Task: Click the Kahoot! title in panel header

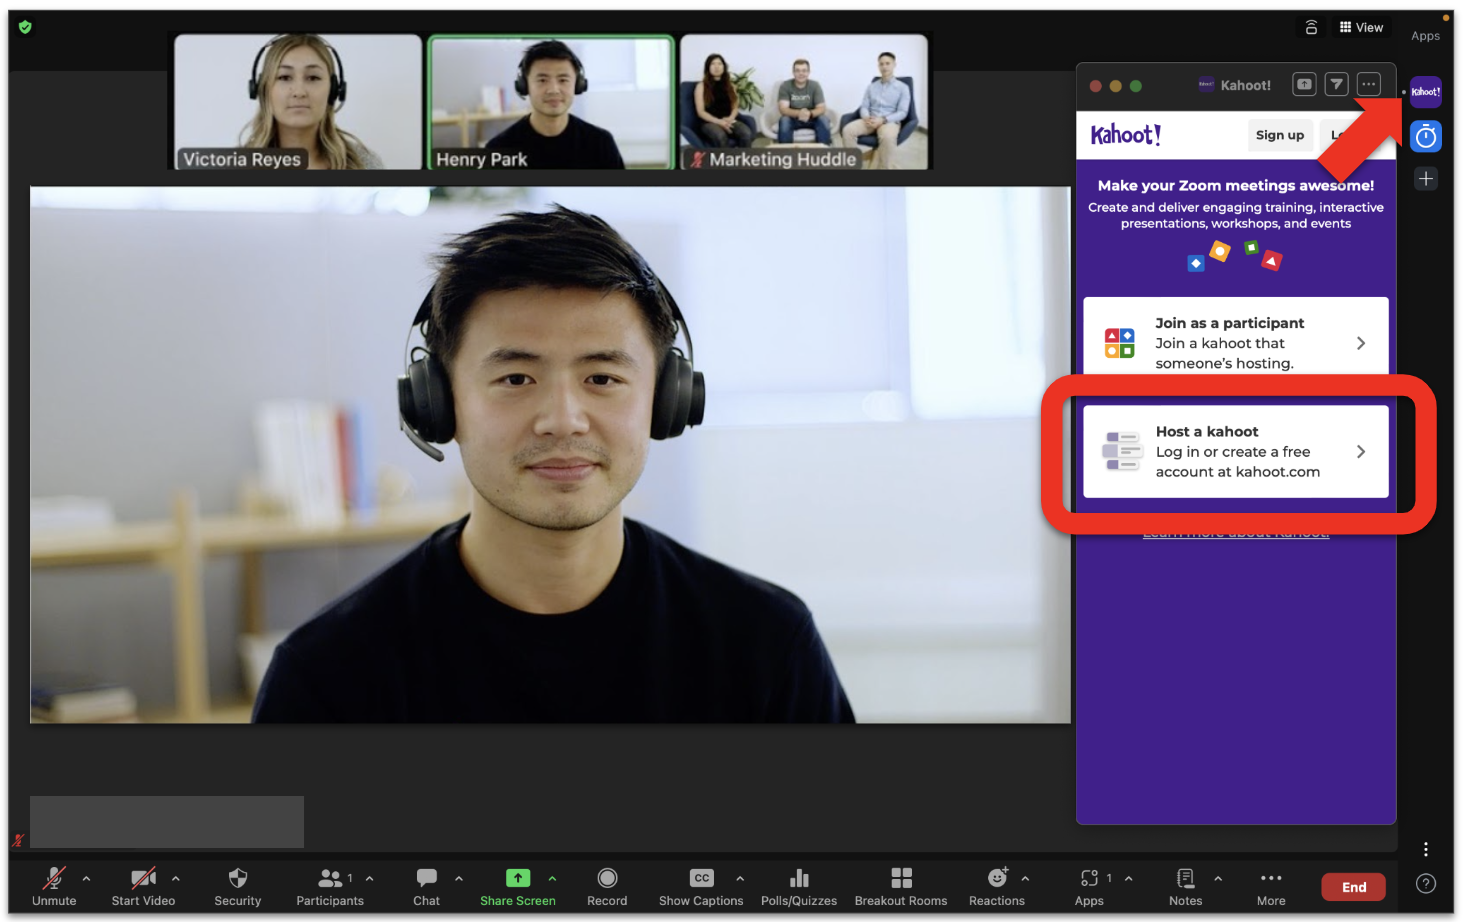Action: [x=1245, y=85]
